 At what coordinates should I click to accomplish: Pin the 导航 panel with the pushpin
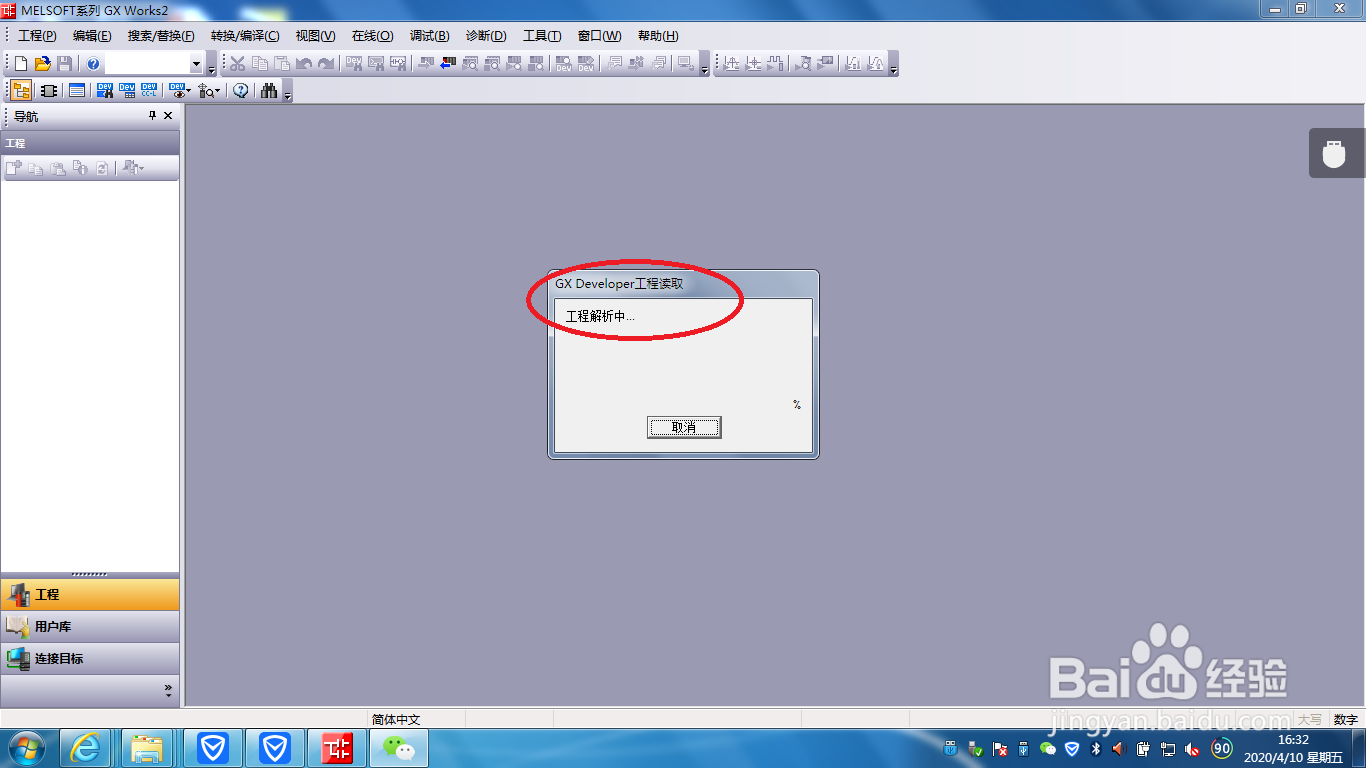(153, 116)
